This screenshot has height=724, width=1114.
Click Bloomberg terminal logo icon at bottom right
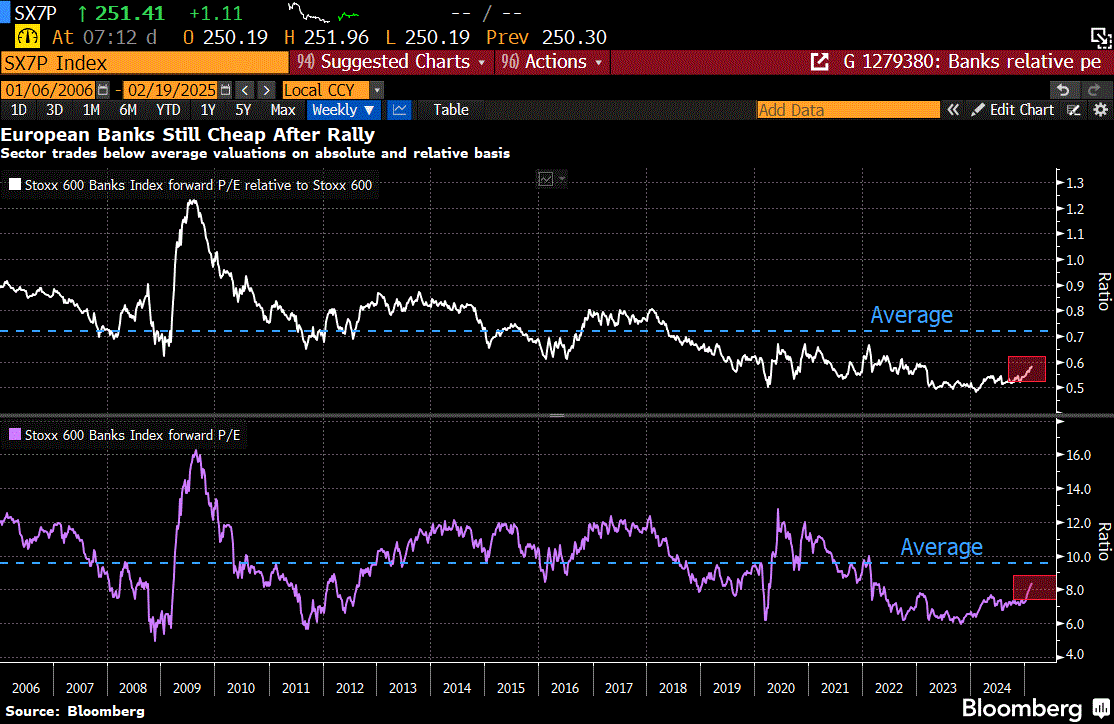[1101, 708]
